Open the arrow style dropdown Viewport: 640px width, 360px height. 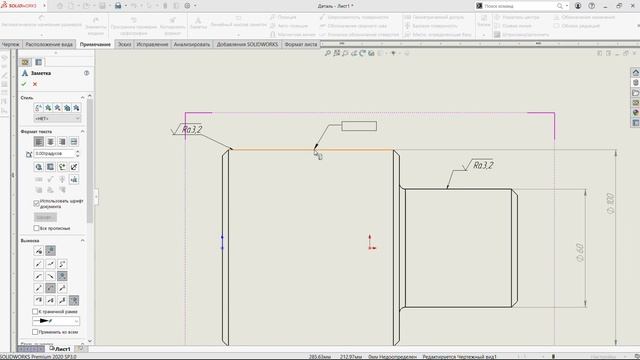tap(56, 321)
